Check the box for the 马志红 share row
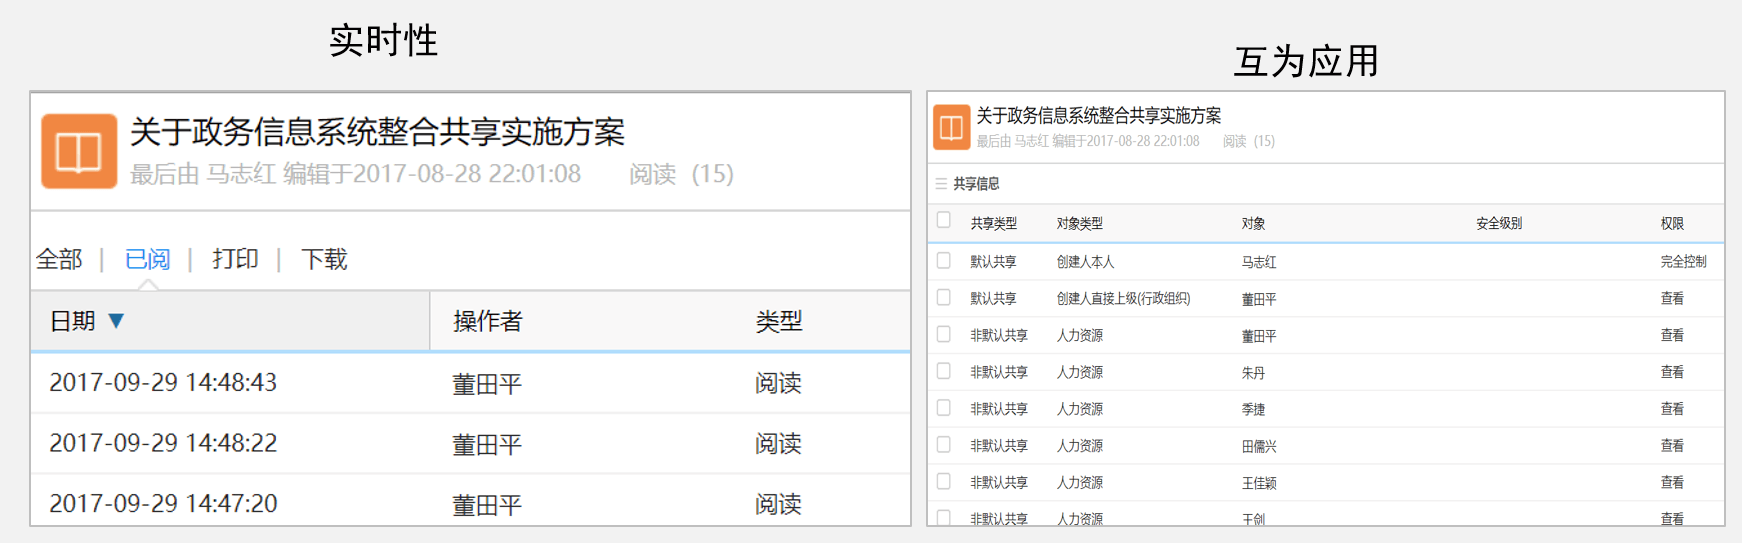The width and height of the screenshot is (1742, 543). click(x=943, y=261)
